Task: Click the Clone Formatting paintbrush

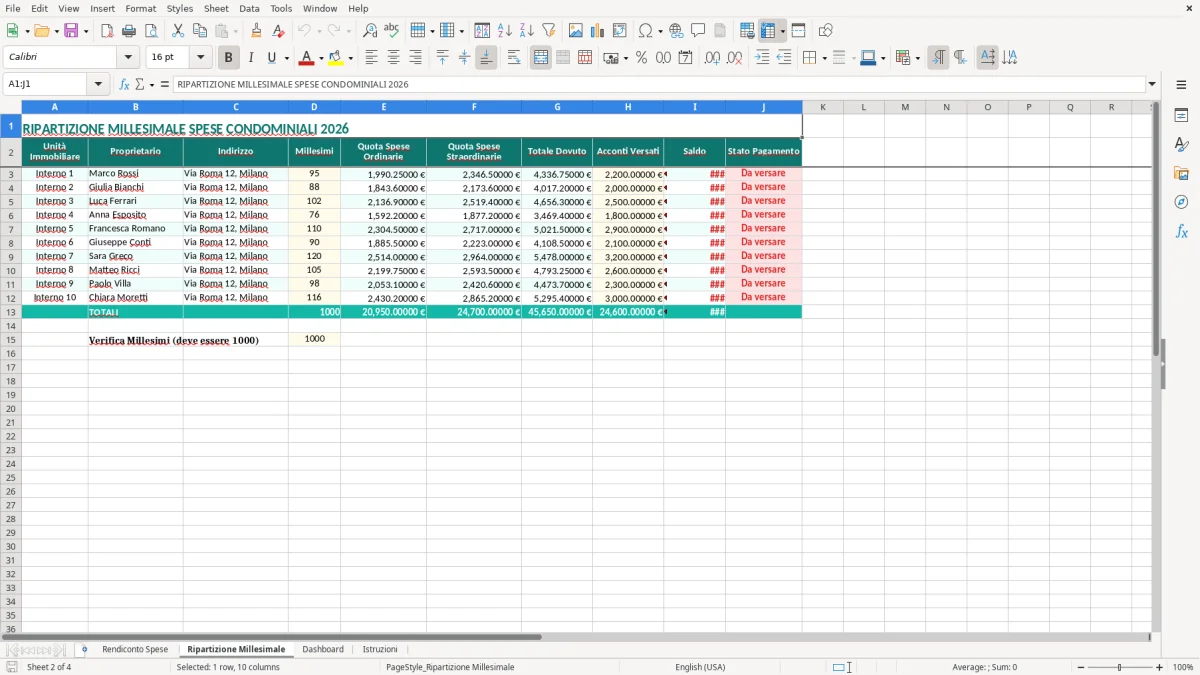Action: coord(257,30)
